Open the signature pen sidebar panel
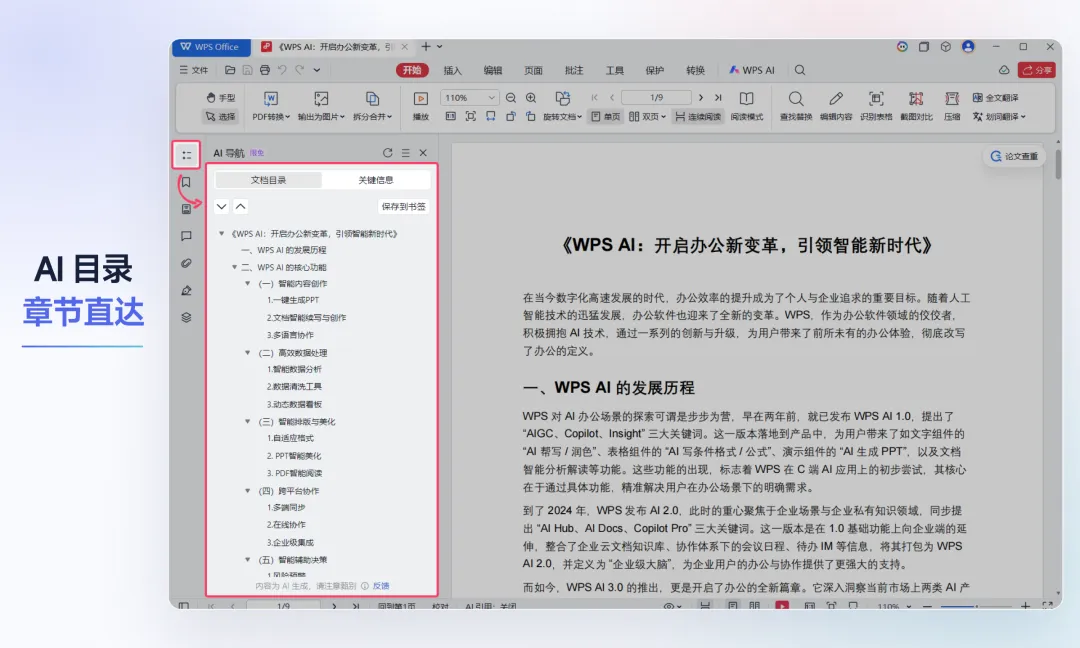 pyautogui.click(x=186, y=291)
